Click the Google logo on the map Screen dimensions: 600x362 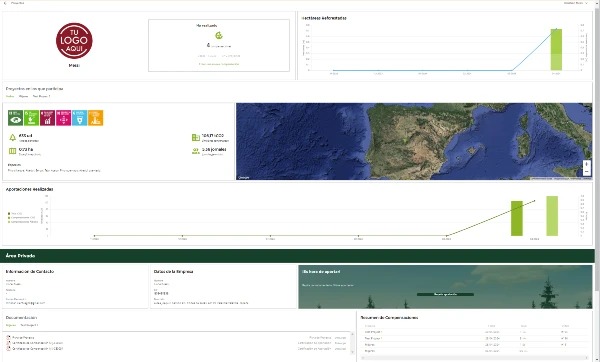pos(244,177)
